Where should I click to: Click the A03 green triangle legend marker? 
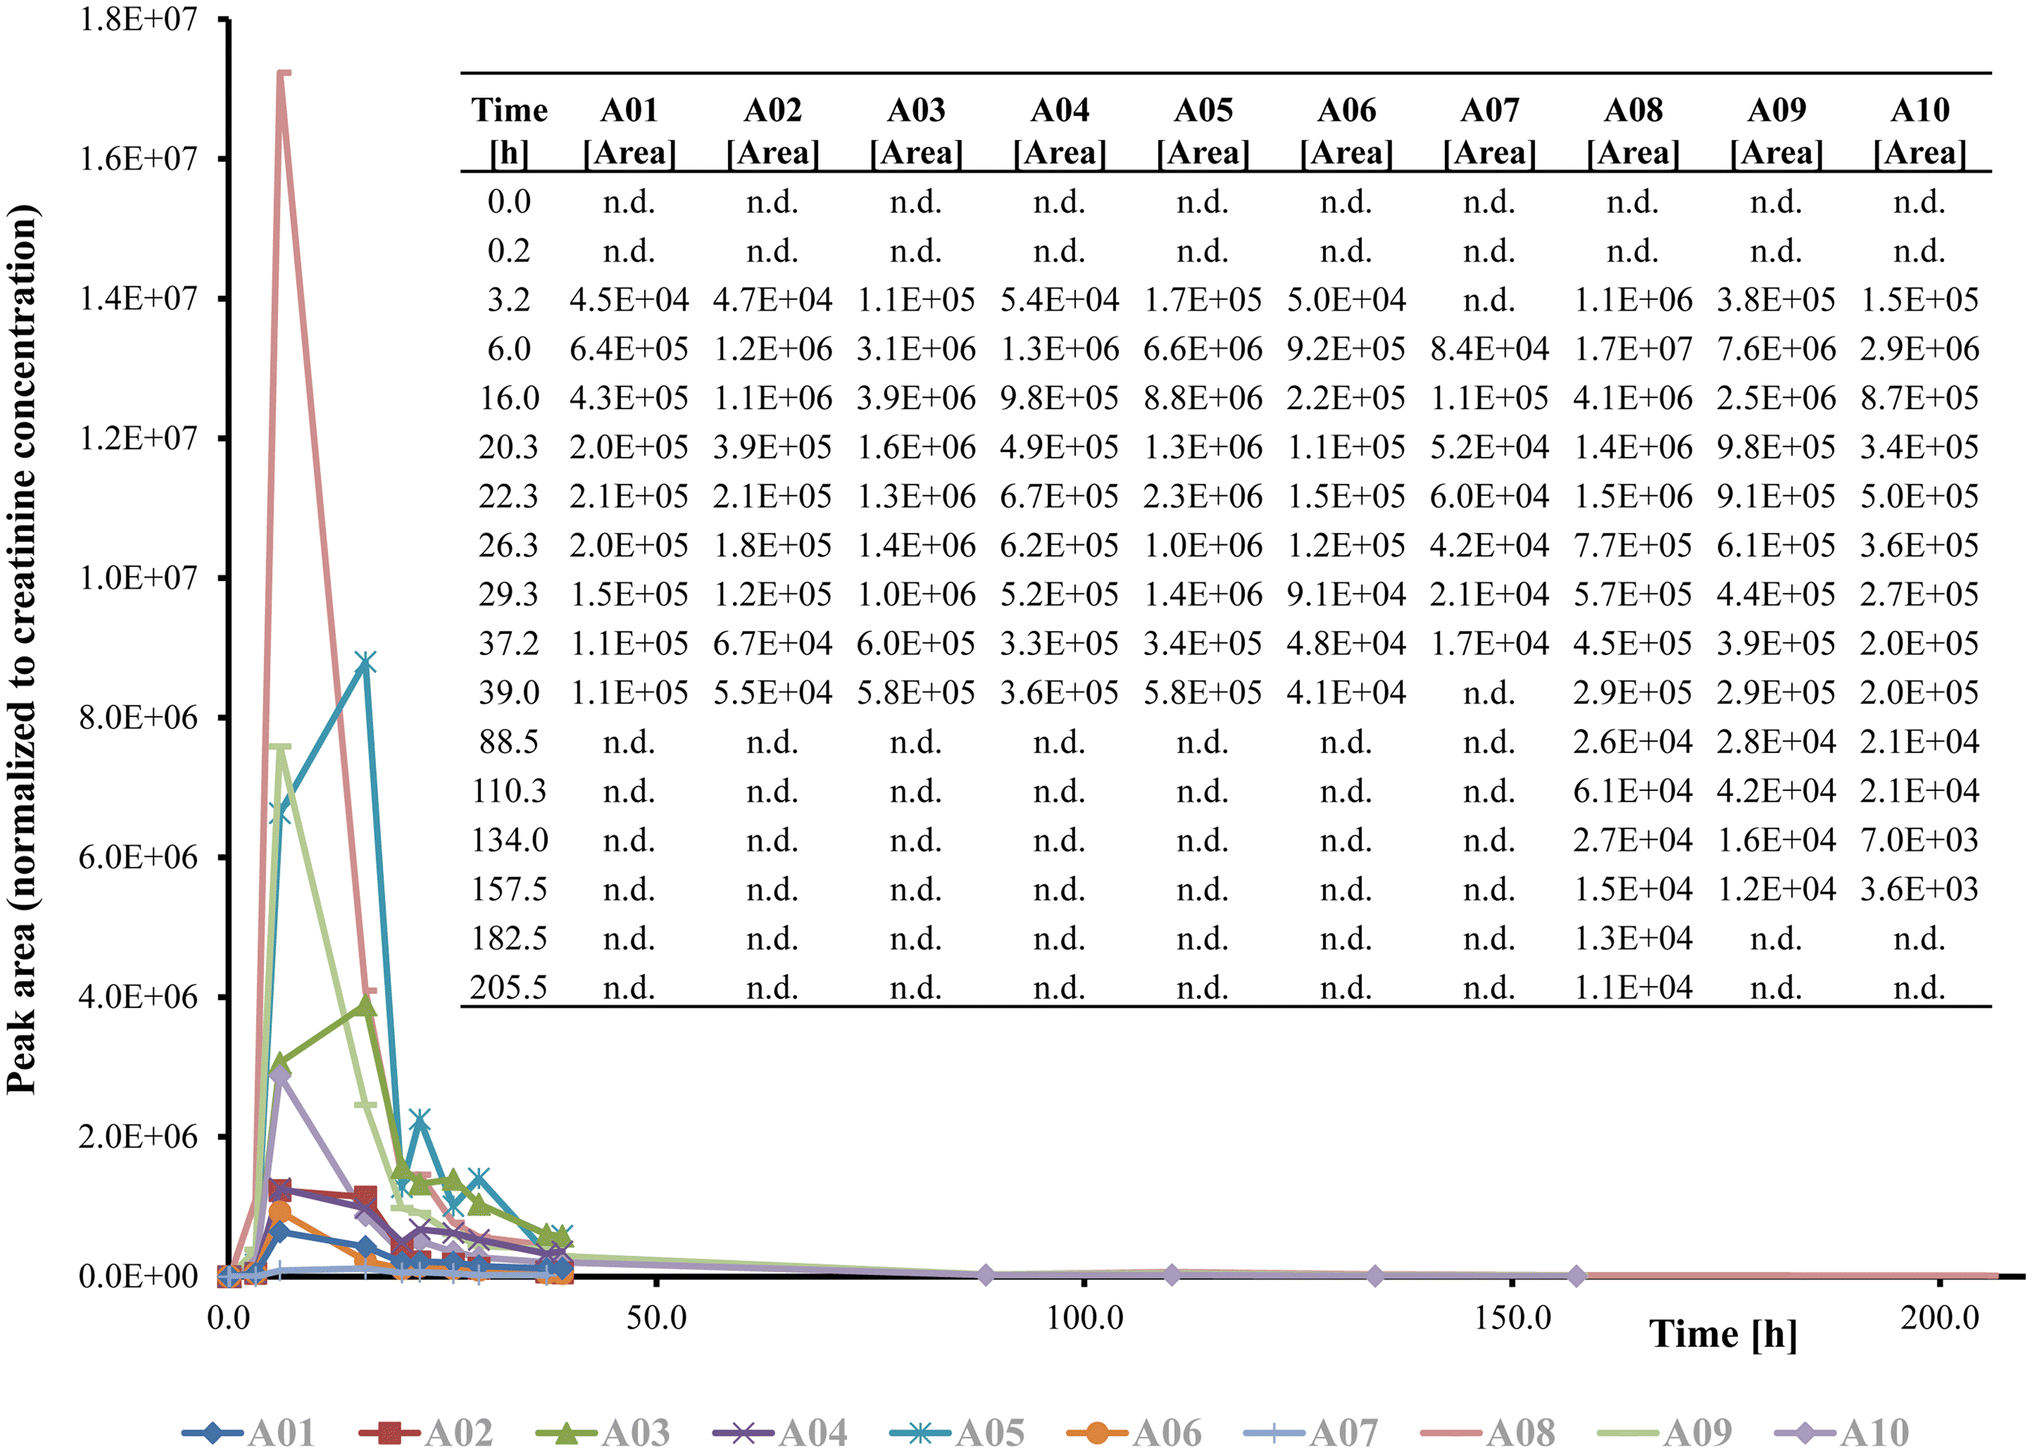point(566,1433)
